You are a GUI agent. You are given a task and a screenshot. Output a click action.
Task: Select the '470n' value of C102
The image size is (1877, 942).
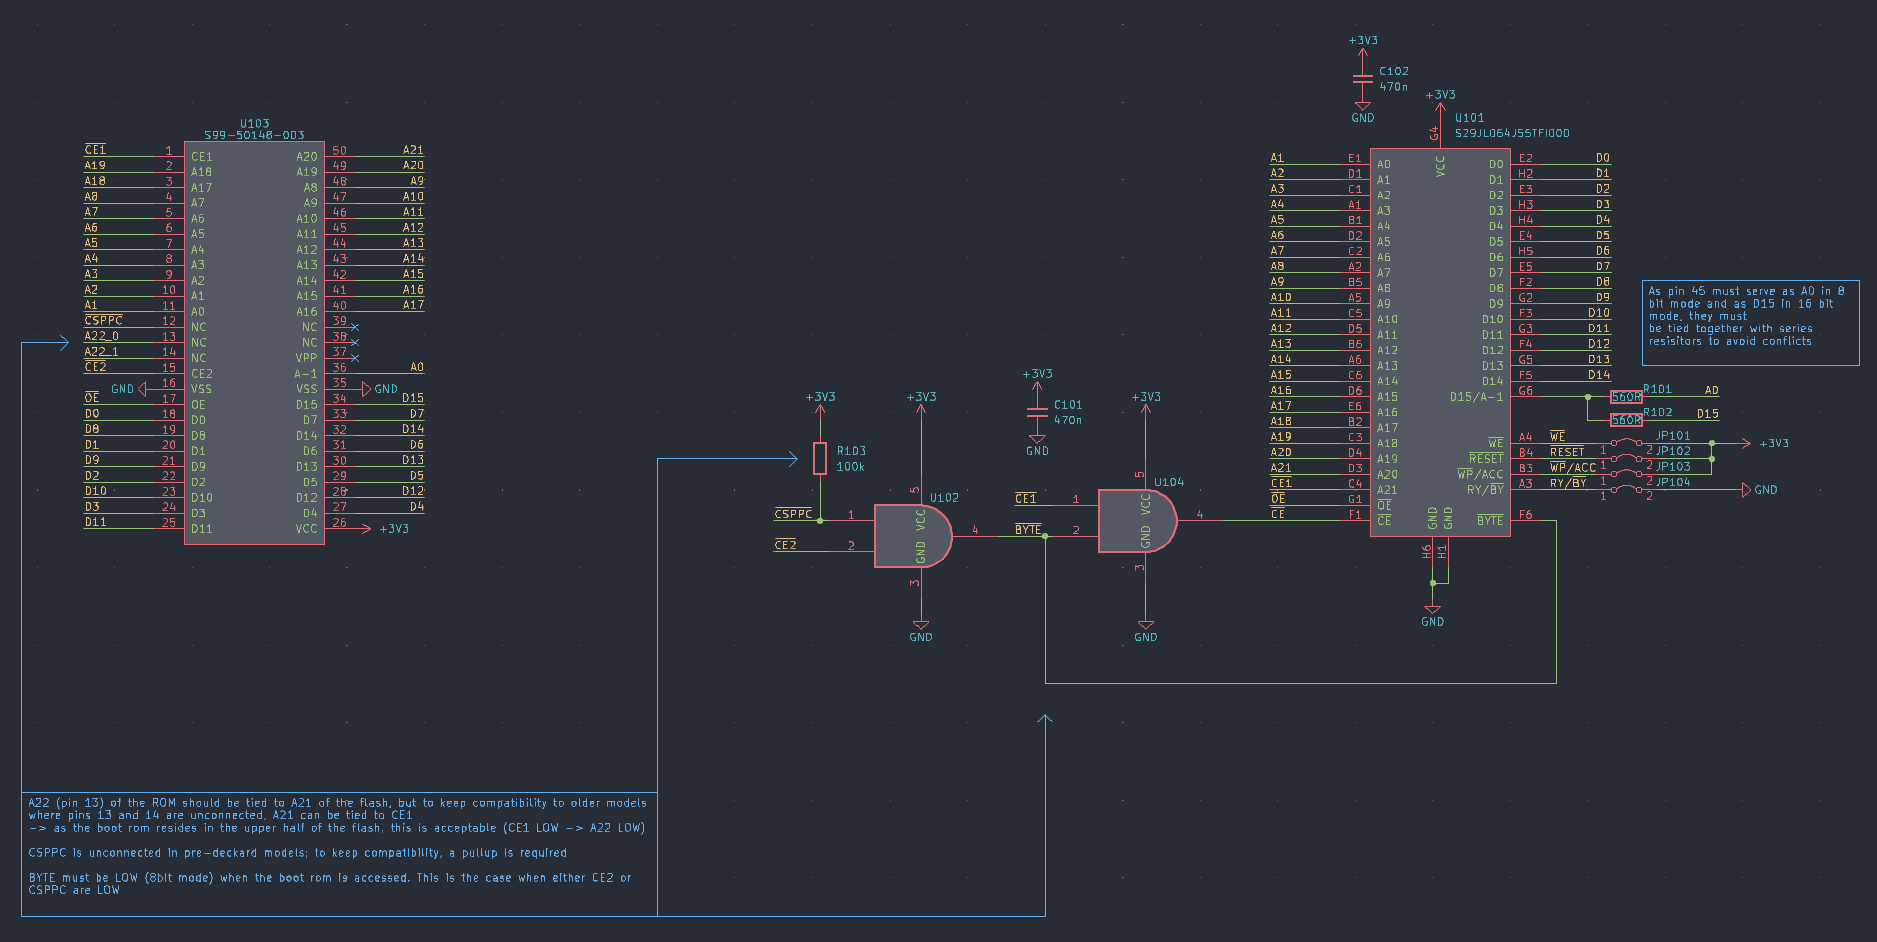coord(1393,87)
